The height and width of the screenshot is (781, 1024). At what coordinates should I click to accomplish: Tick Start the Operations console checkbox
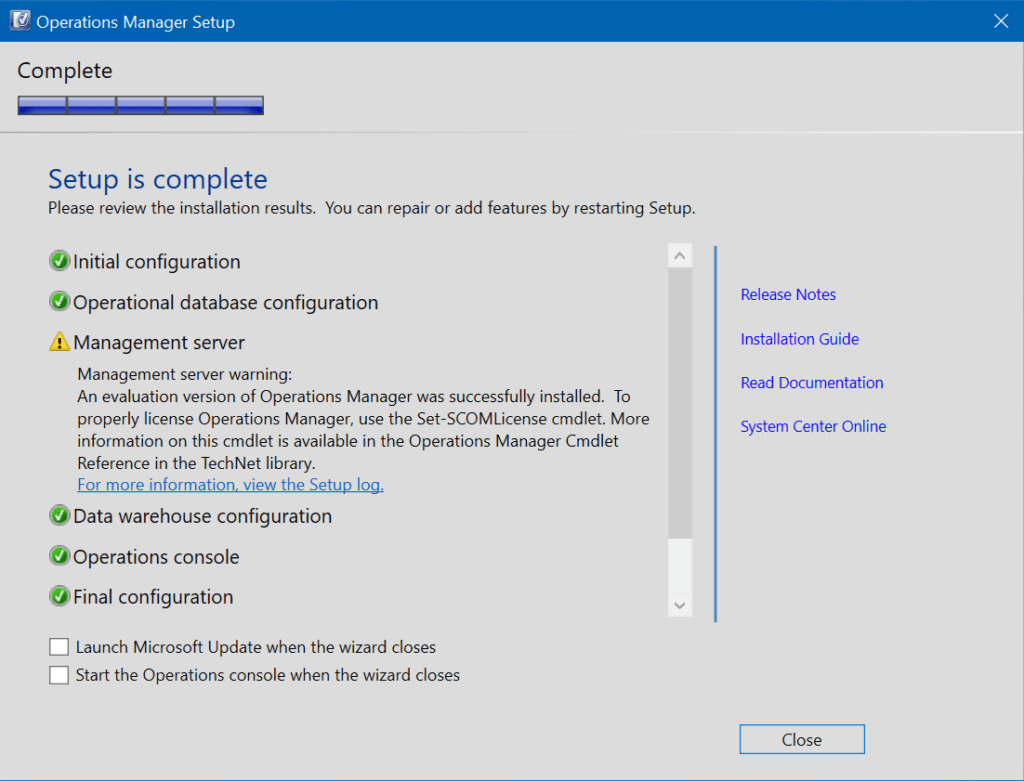tap(59, 675)
